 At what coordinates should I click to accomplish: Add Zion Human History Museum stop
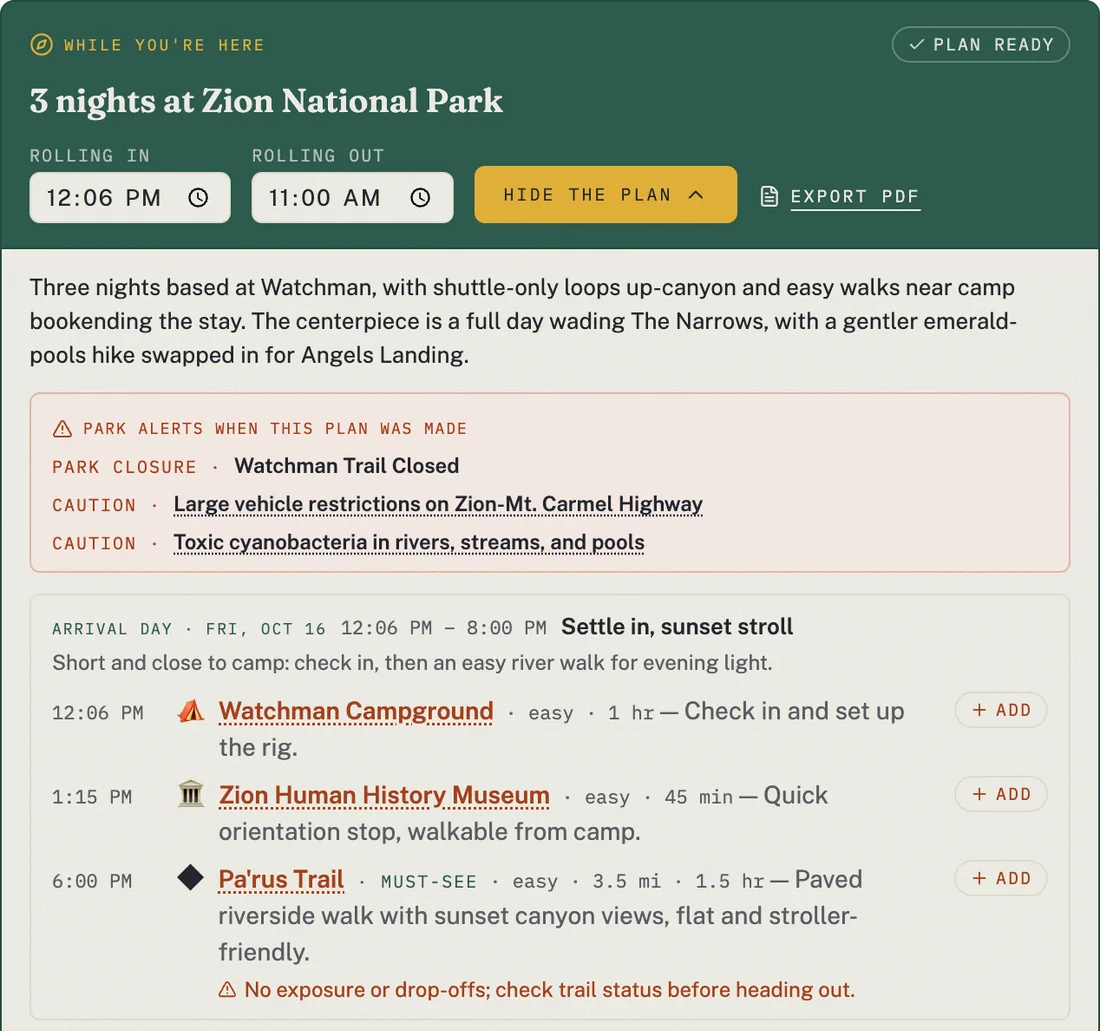coord(1001,794)
